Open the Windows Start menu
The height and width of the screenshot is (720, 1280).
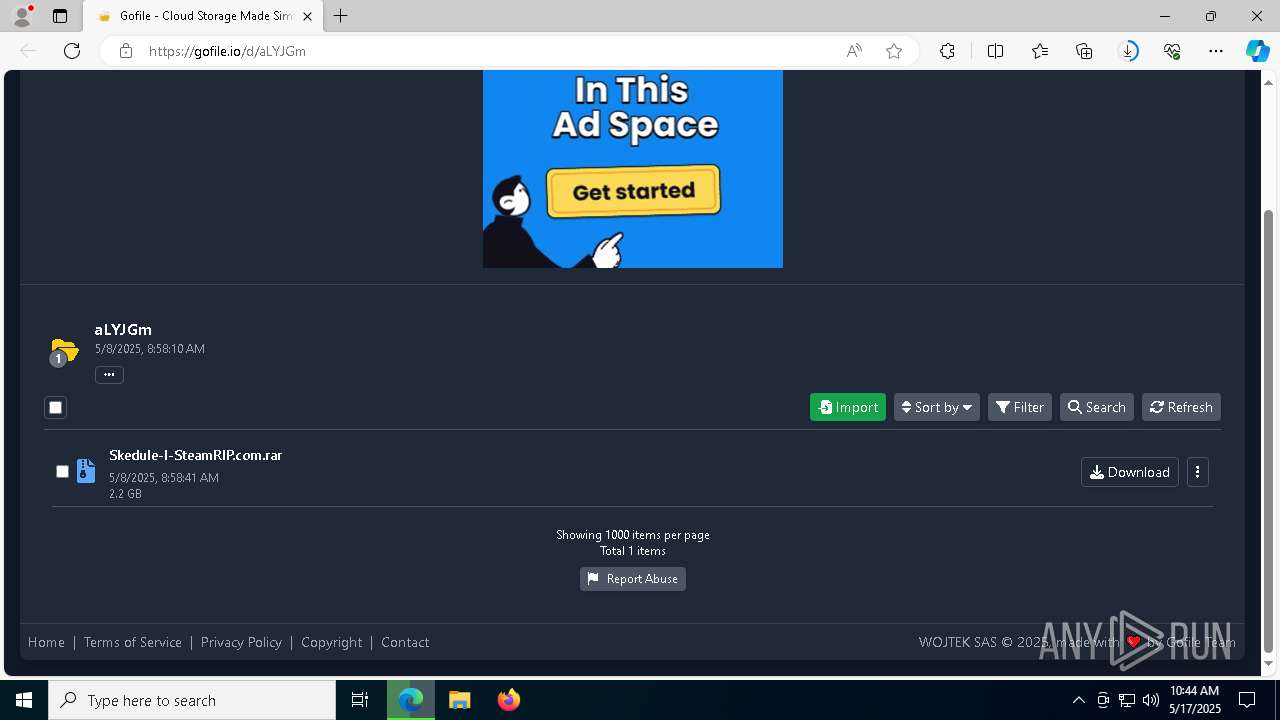tap(24, 700)
